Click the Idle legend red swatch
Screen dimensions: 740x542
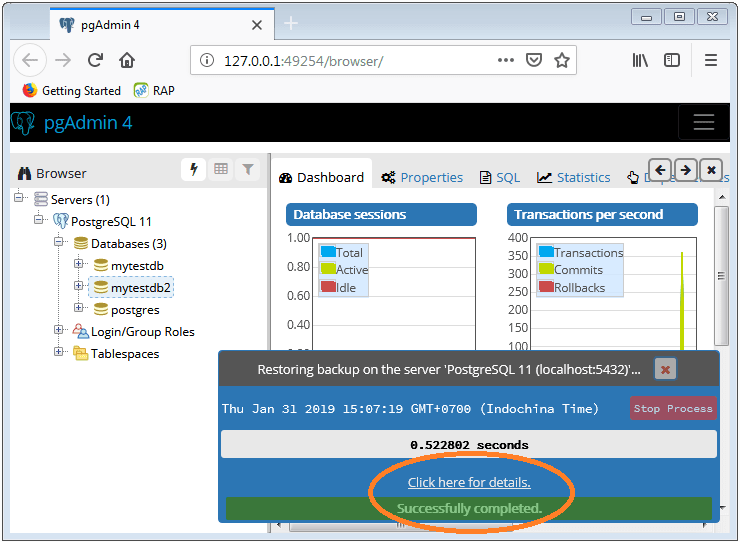328,286
